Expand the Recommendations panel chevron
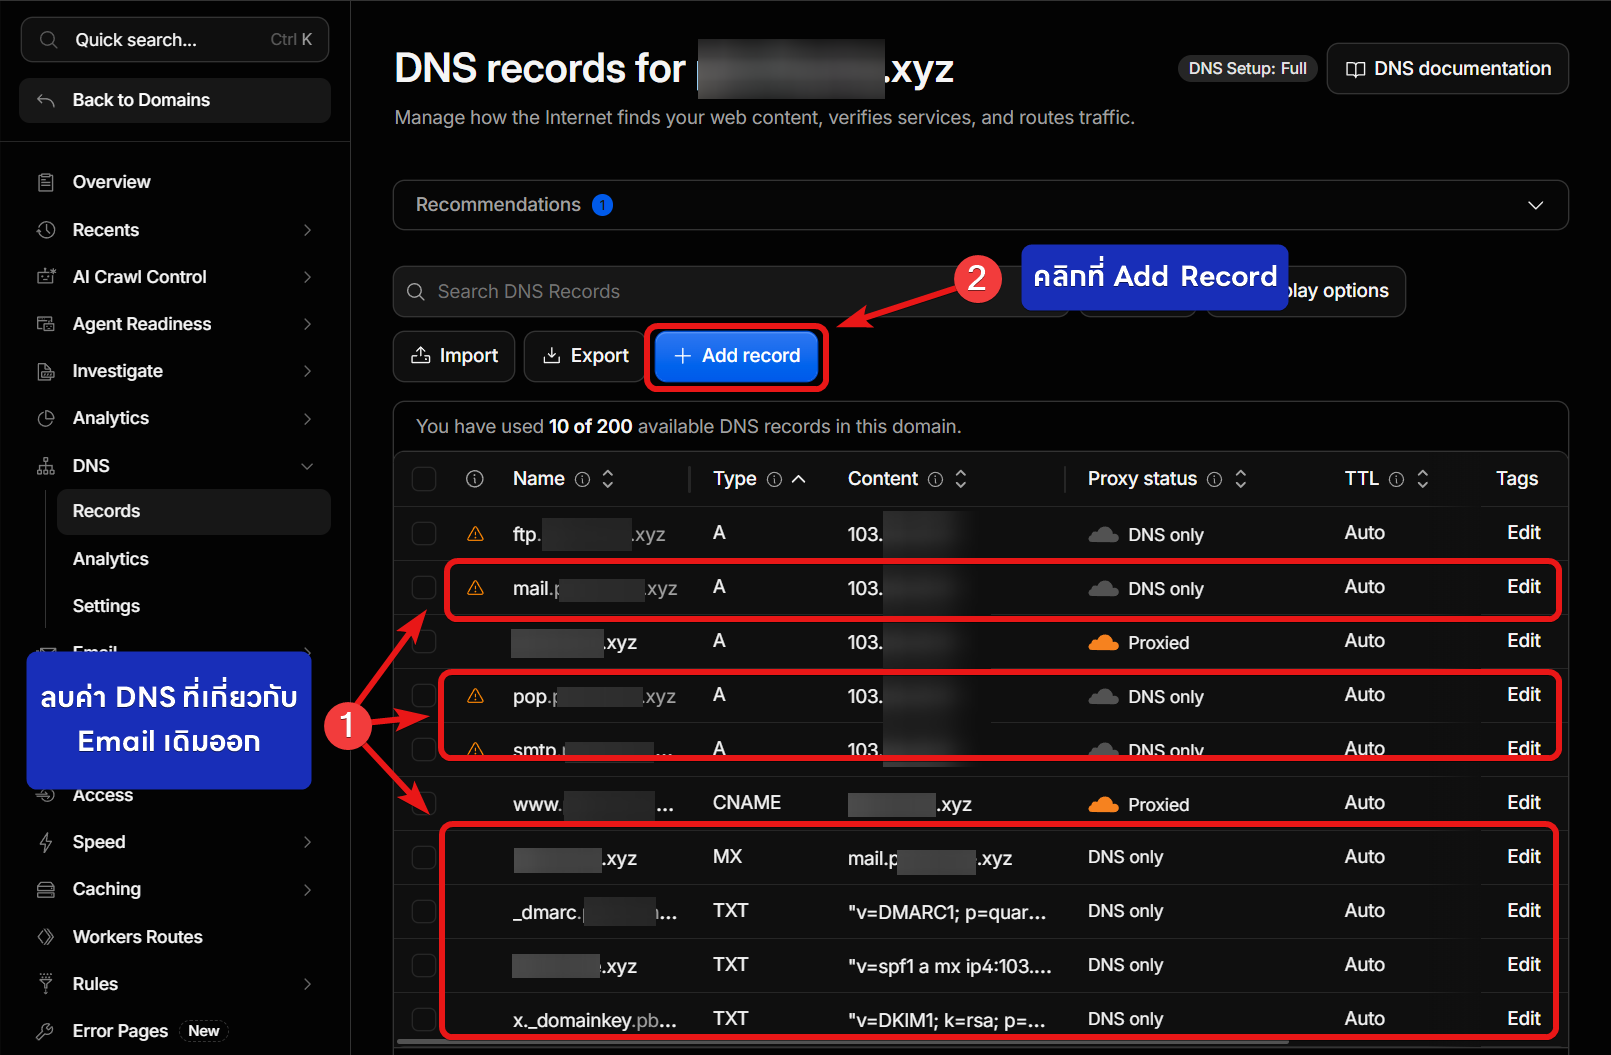 click(1535, 205)
